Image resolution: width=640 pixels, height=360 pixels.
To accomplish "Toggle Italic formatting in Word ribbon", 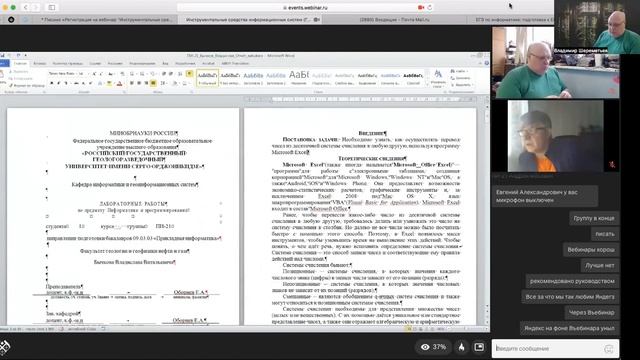I will (x=59, y=83).
